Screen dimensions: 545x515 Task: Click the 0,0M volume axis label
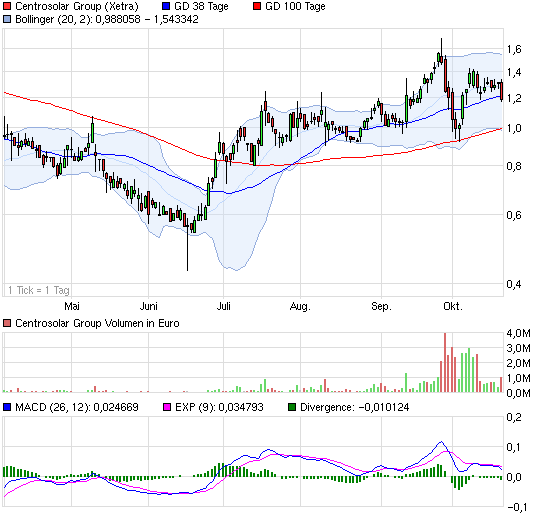tap(519, 393)
